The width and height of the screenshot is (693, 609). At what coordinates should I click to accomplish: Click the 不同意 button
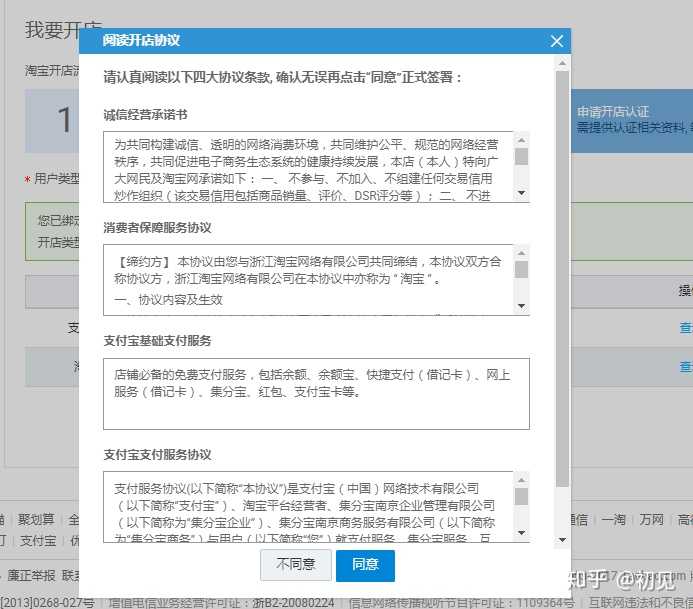tap(295, 565)
